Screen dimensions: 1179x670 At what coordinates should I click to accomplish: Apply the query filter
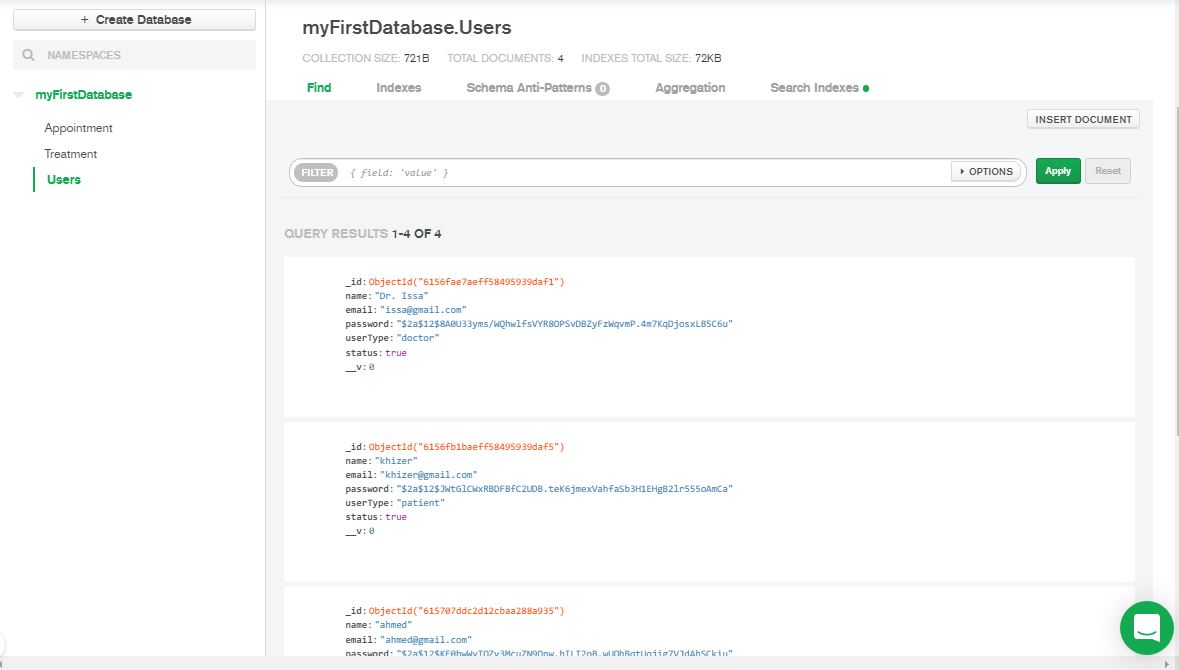pos(1058,171)
